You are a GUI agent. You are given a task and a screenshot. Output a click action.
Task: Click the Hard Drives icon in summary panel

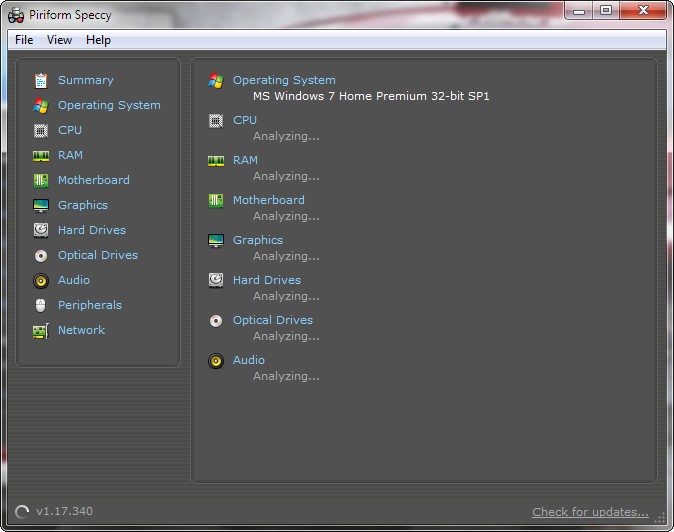(216, 280)
